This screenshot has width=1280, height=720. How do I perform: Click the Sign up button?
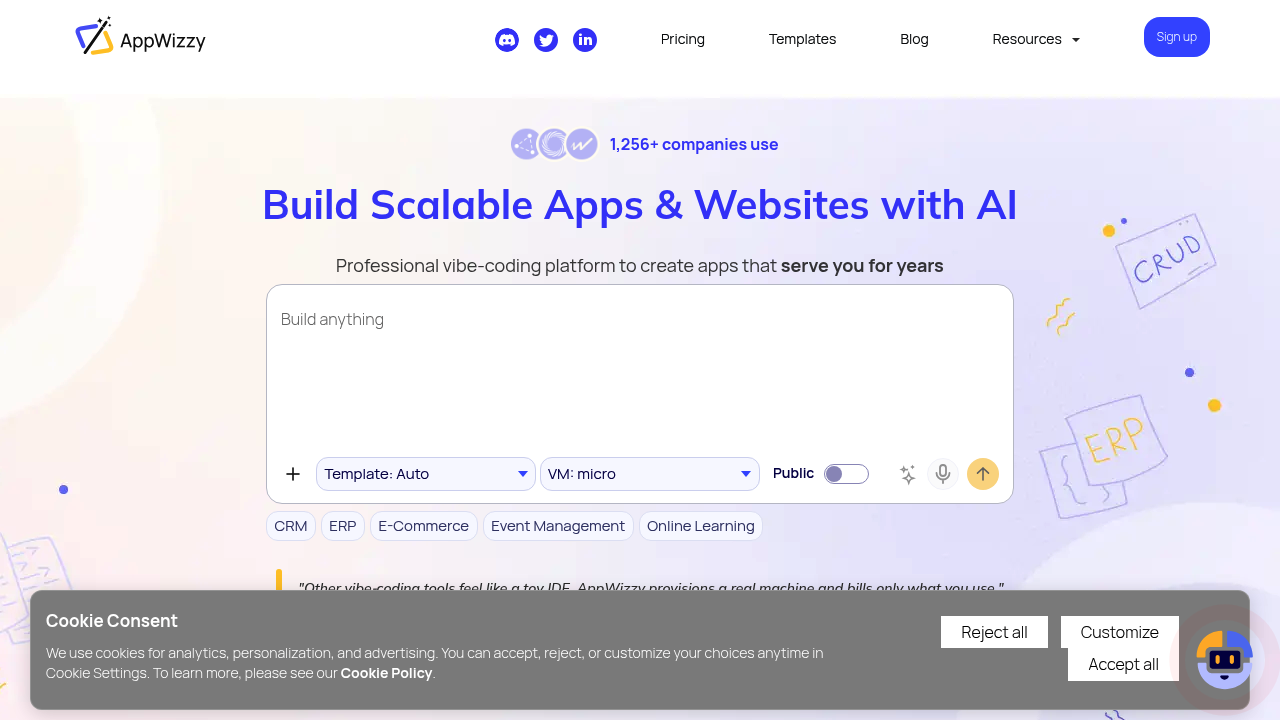(1176, 37)
